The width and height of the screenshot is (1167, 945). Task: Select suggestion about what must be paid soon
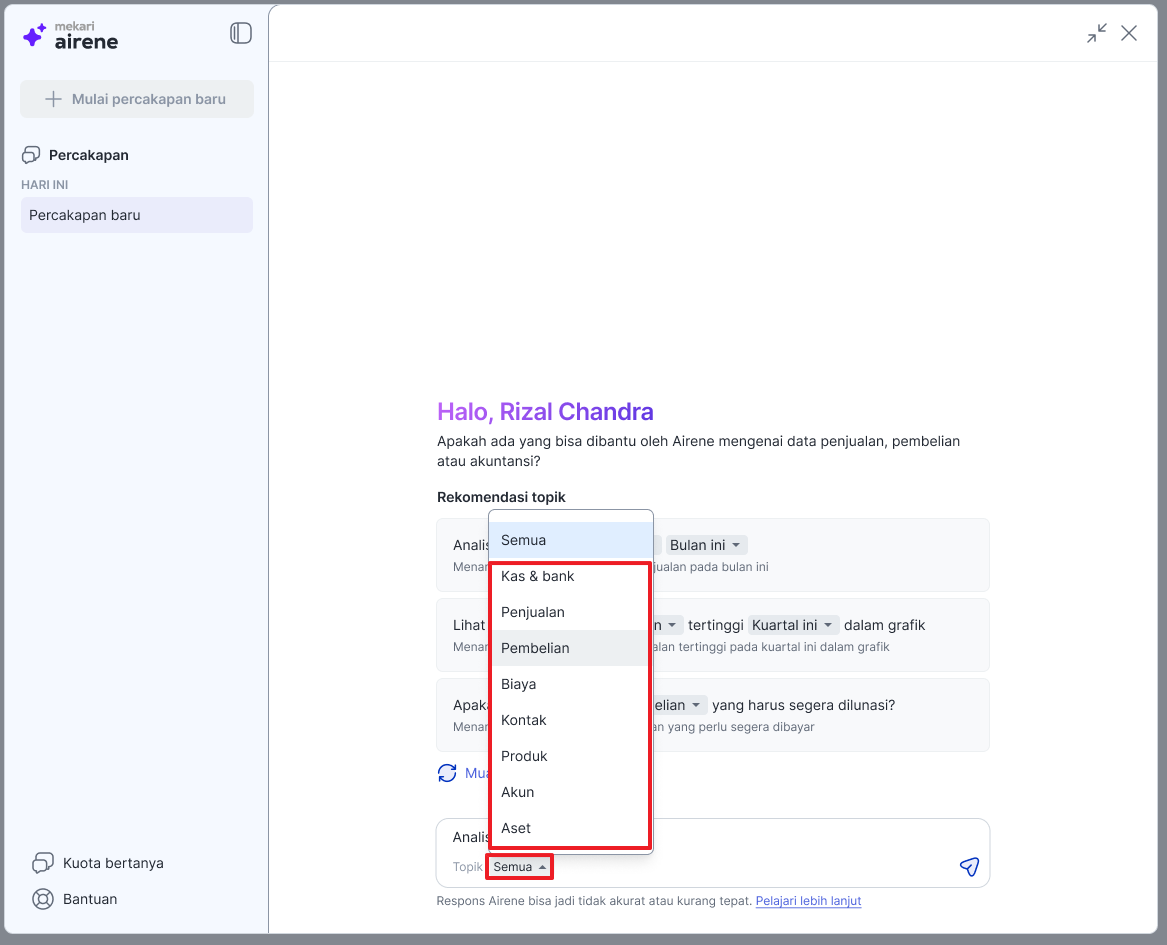click(713, 715)
